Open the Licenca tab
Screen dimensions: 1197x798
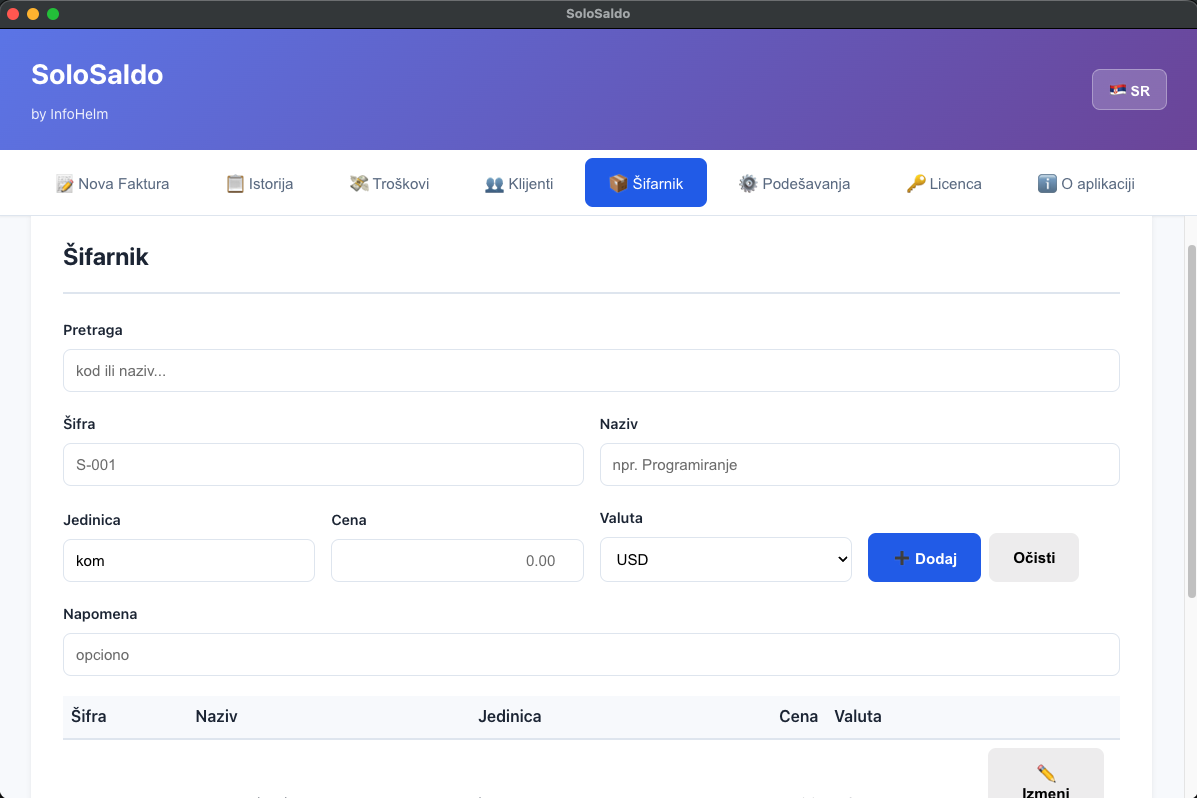pos(944,183)
